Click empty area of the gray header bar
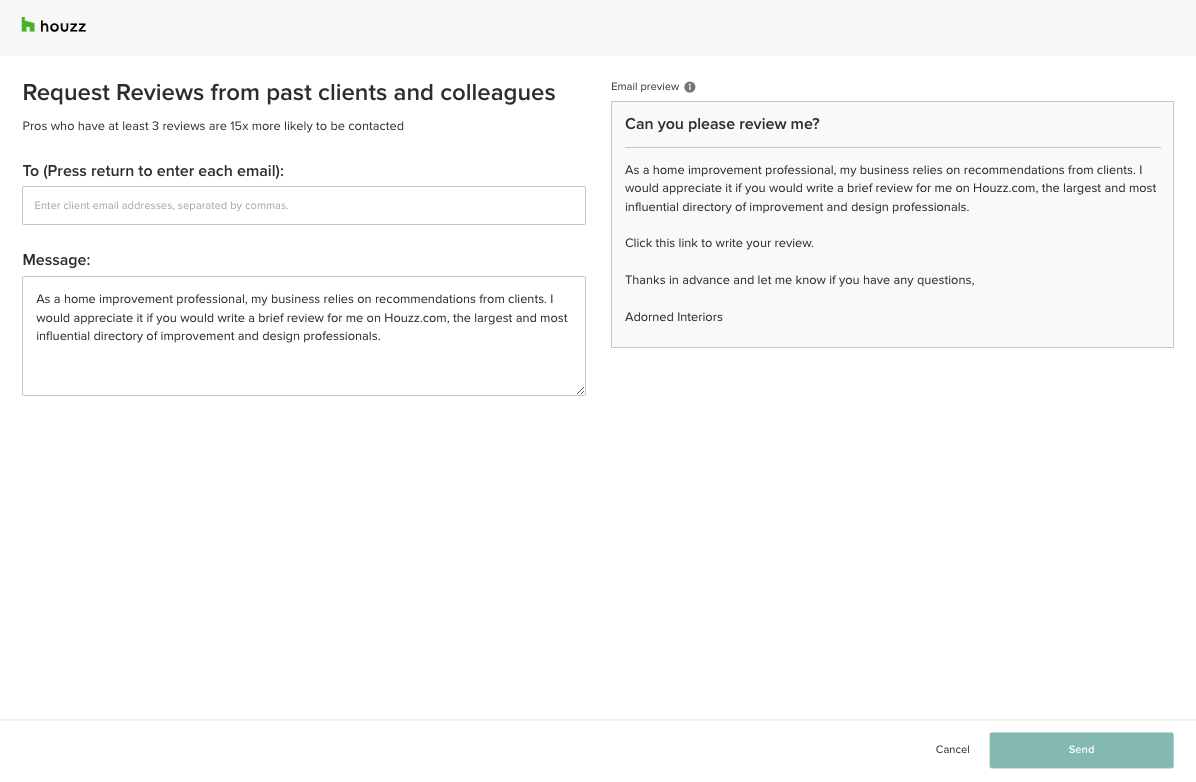The image size is (1196, 782). coord(640,27)
